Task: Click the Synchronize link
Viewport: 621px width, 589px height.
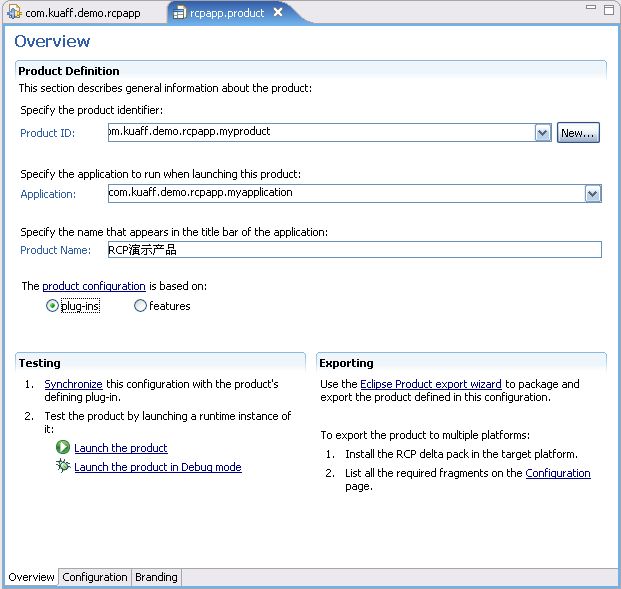Action: coord(73,384)
